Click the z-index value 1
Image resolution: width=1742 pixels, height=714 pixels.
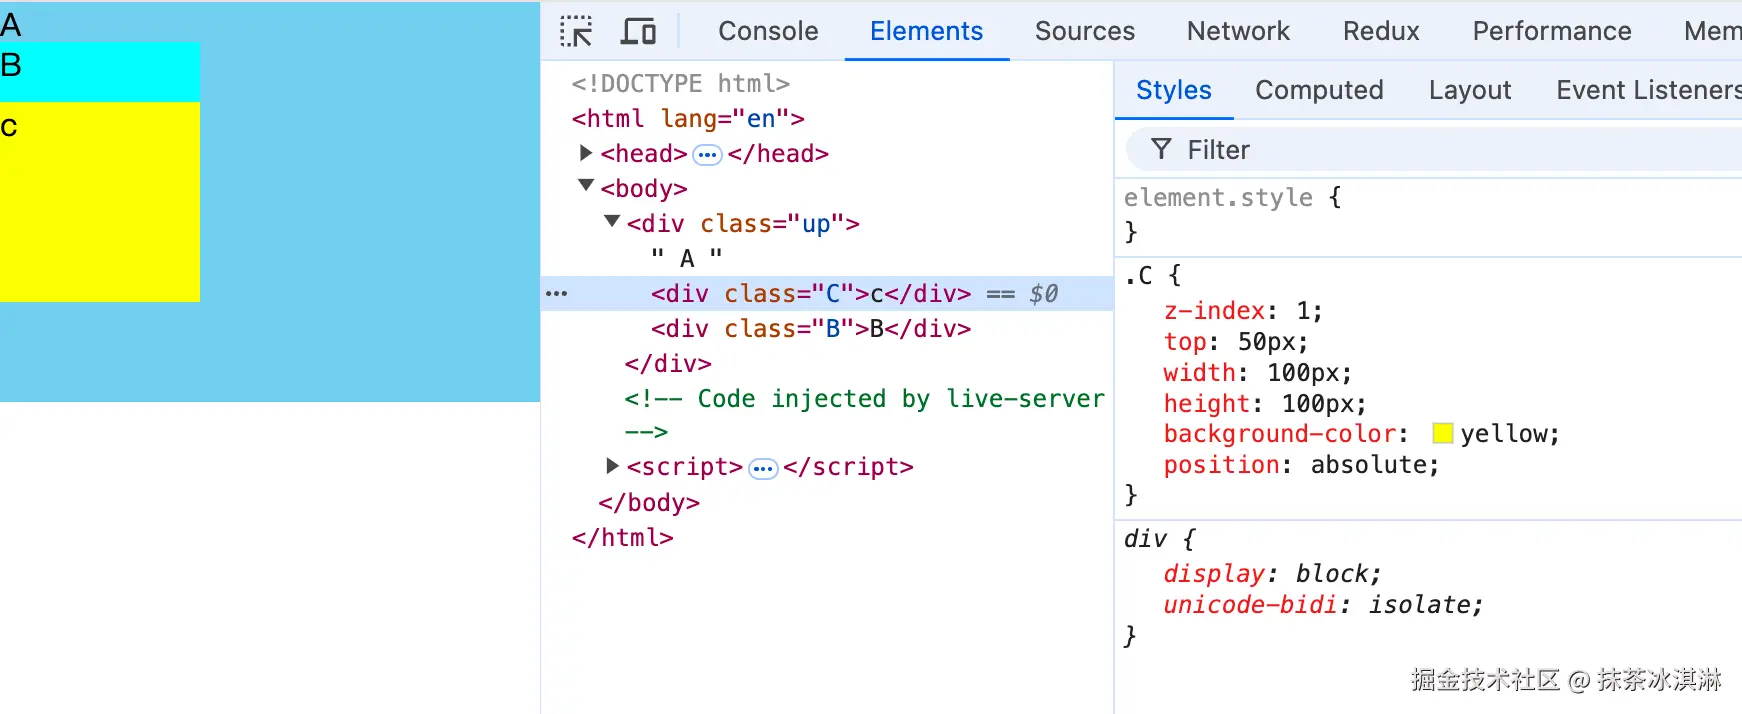coord(1303,311)
